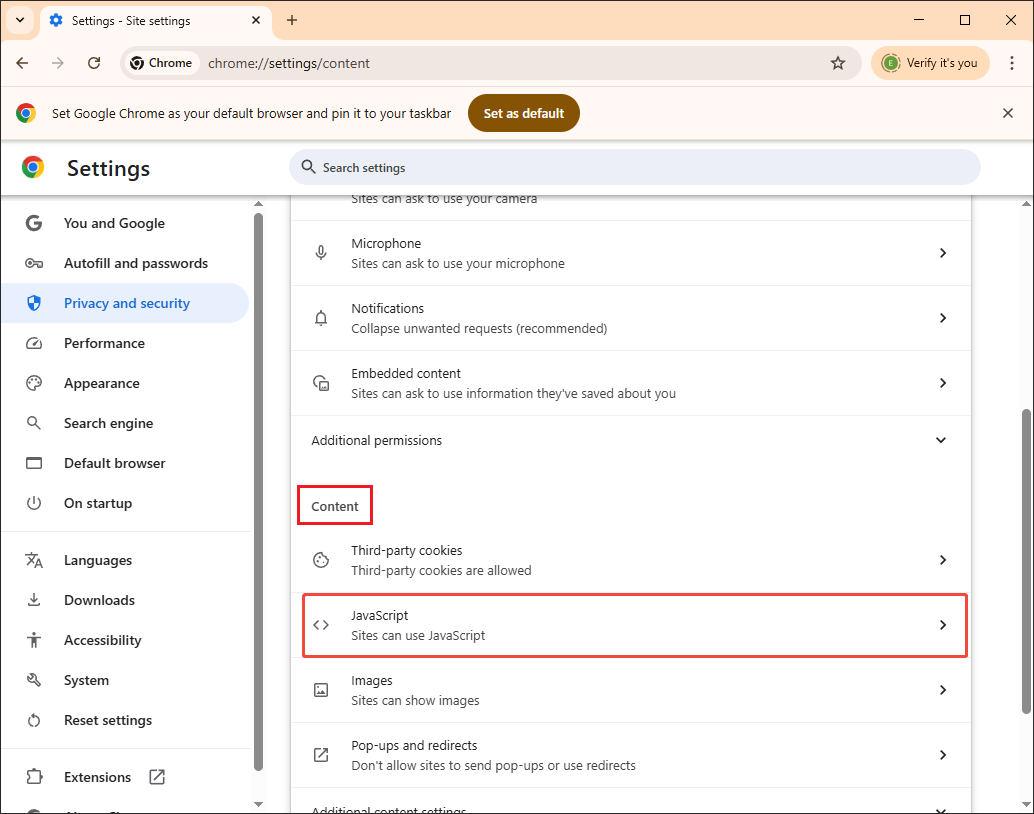Switch to the Privacy and security section

(x=127, y=302)
